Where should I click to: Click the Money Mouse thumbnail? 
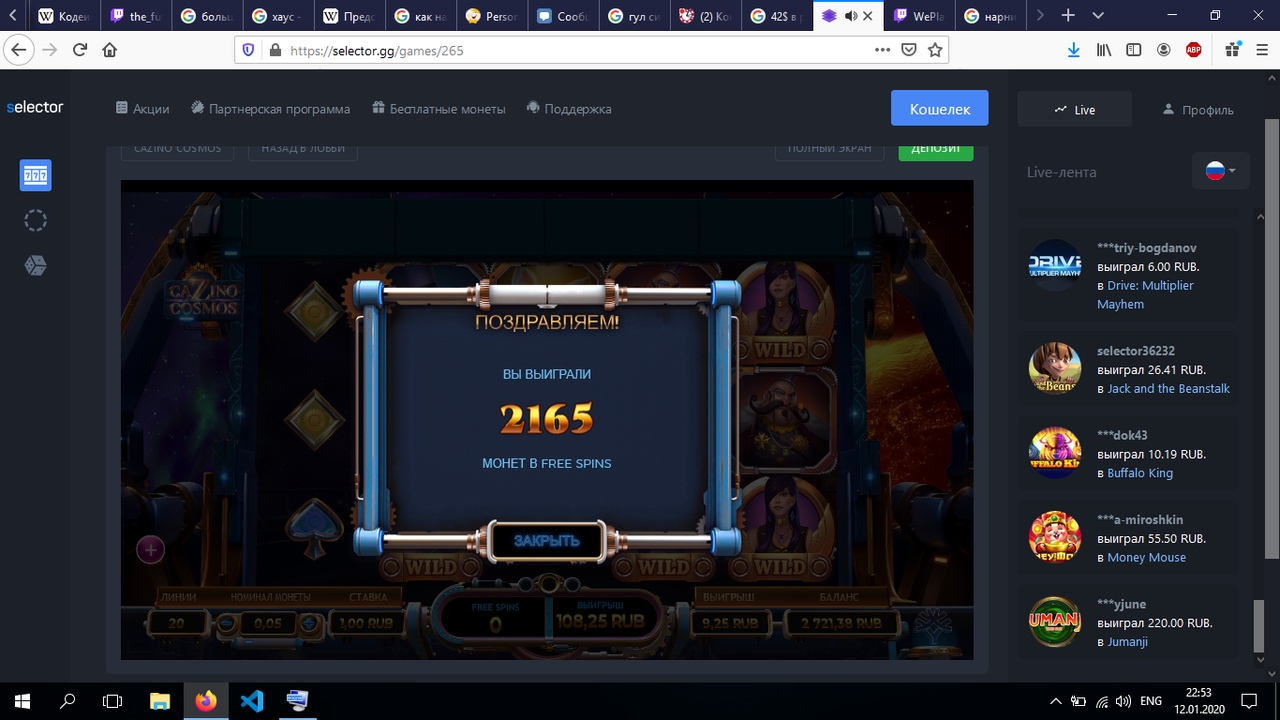coord(1055,538)
